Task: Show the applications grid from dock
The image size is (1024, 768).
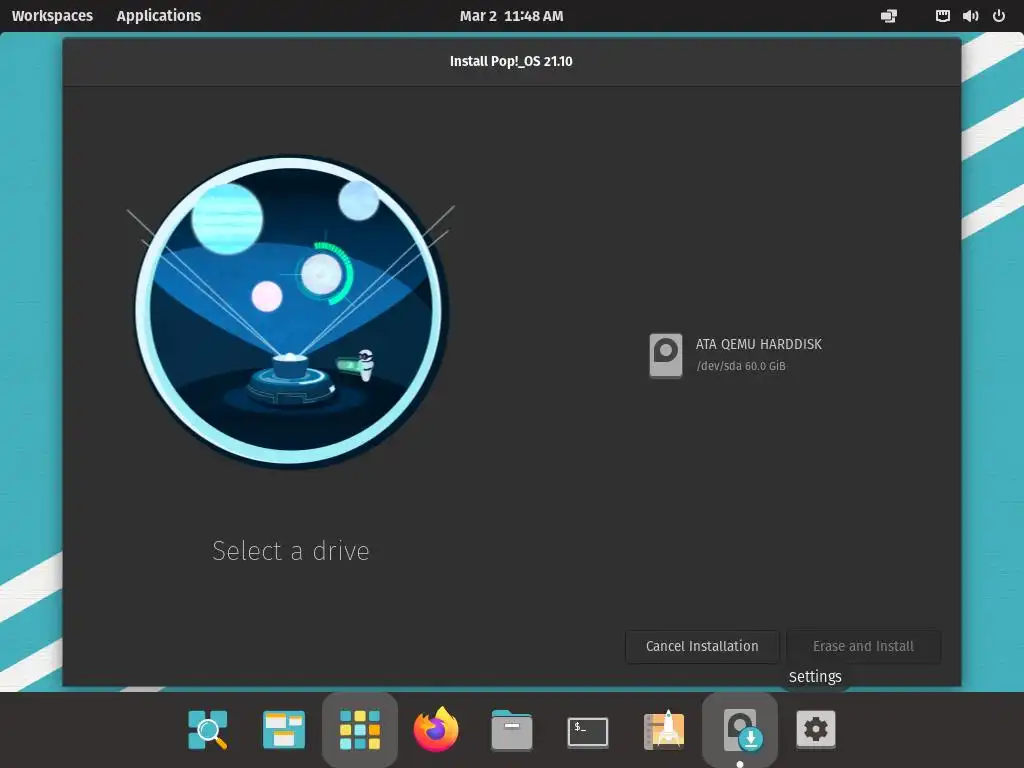Action: [360, 729]
